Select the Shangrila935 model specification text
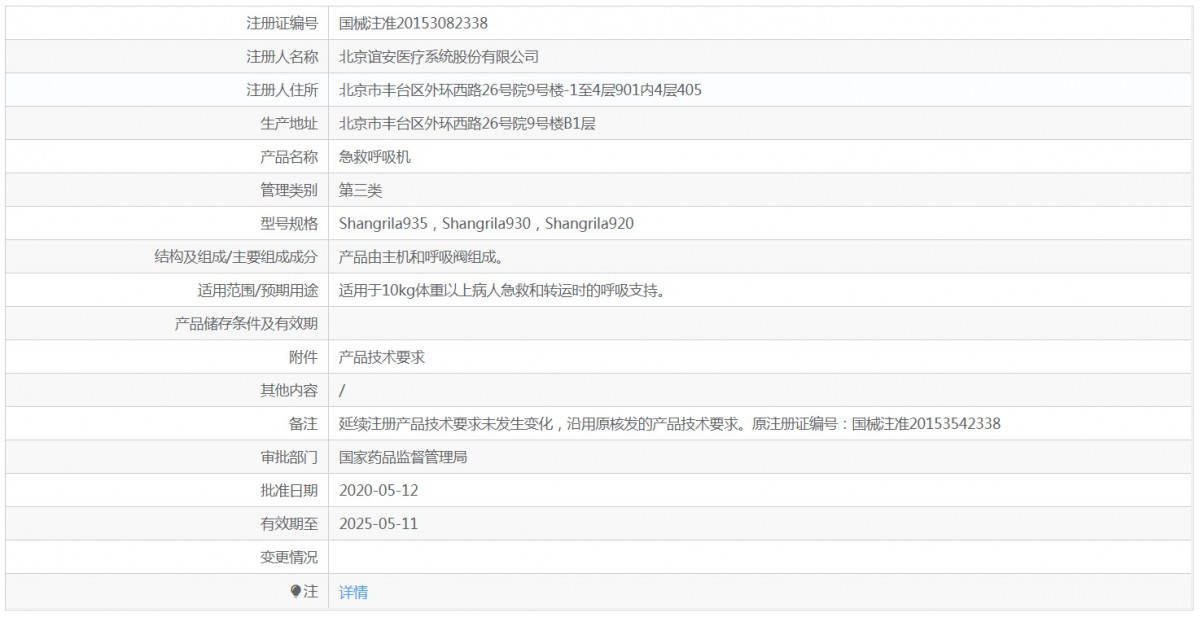Image resolution: width=1200 pixels, height=617 pixels. [x=486, y=224]
